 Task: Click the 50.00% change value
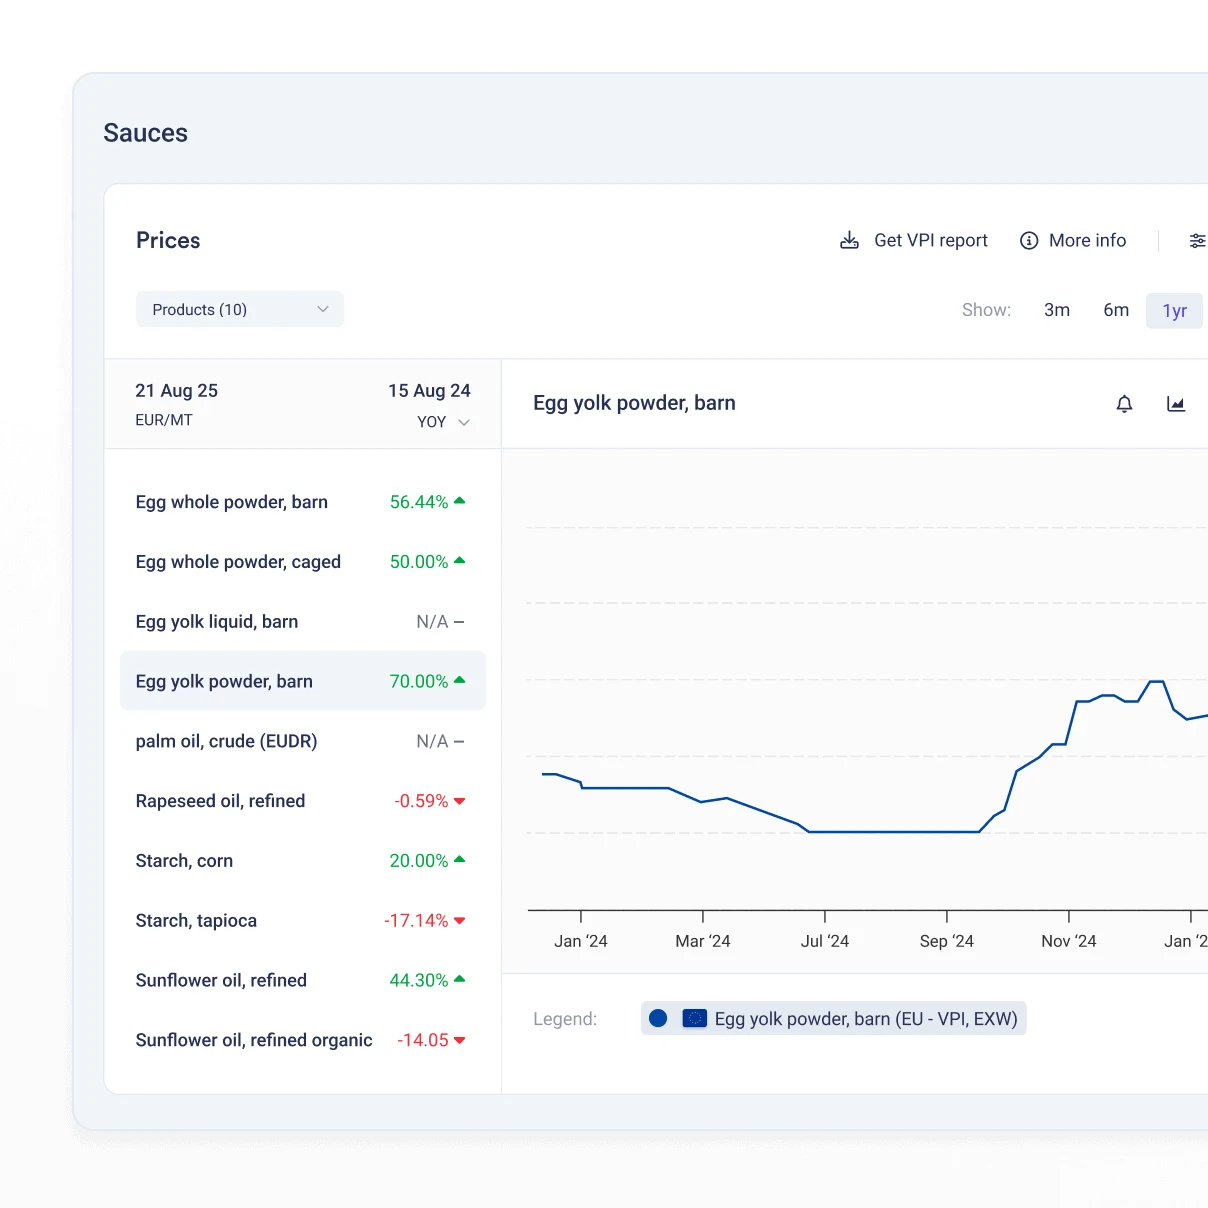point(419,562)
